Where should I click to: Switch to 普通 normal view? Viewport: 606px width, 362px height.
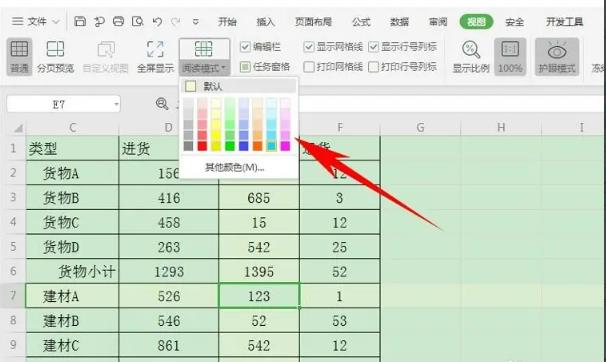coord(19,57)
